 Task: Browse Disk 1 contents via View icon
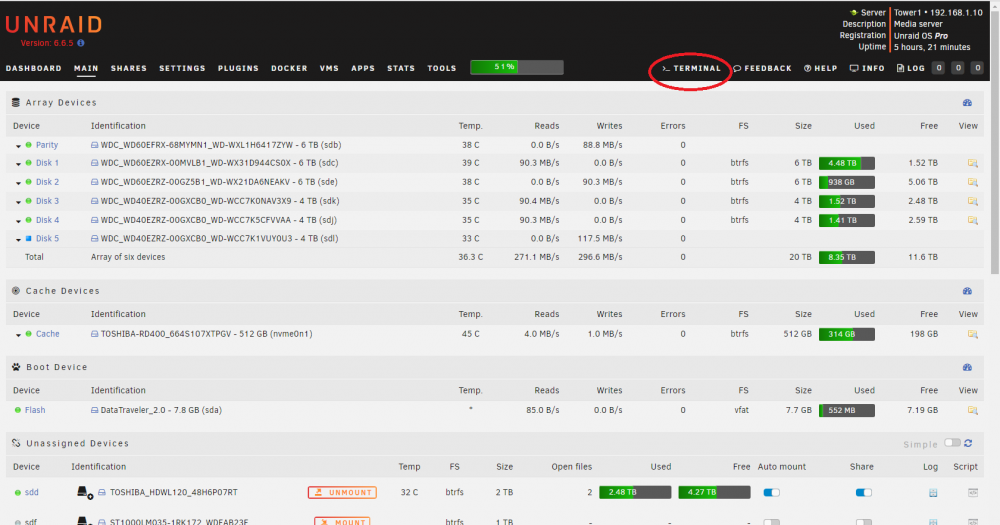(x=973, y=163)
